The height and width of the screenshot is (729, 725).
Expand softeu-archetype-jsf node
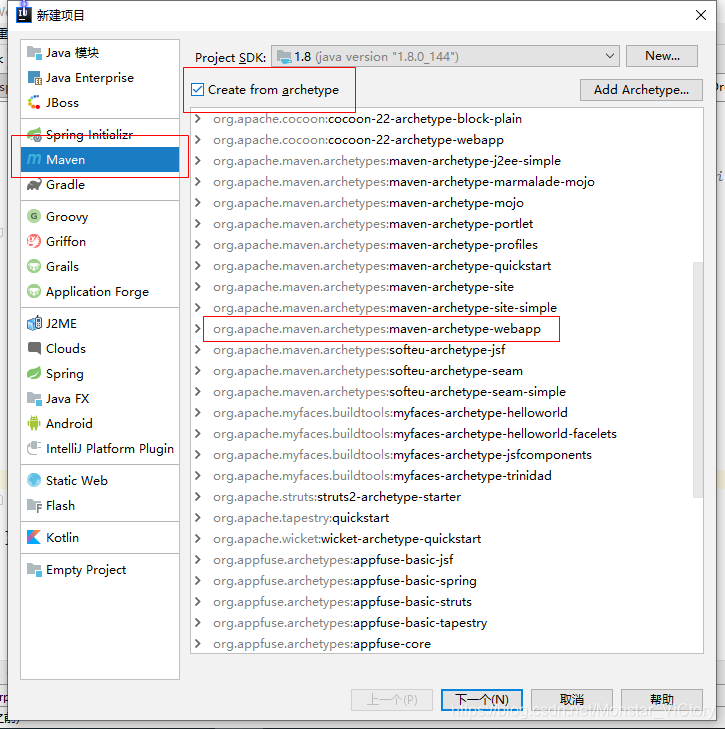click(198, 350)
